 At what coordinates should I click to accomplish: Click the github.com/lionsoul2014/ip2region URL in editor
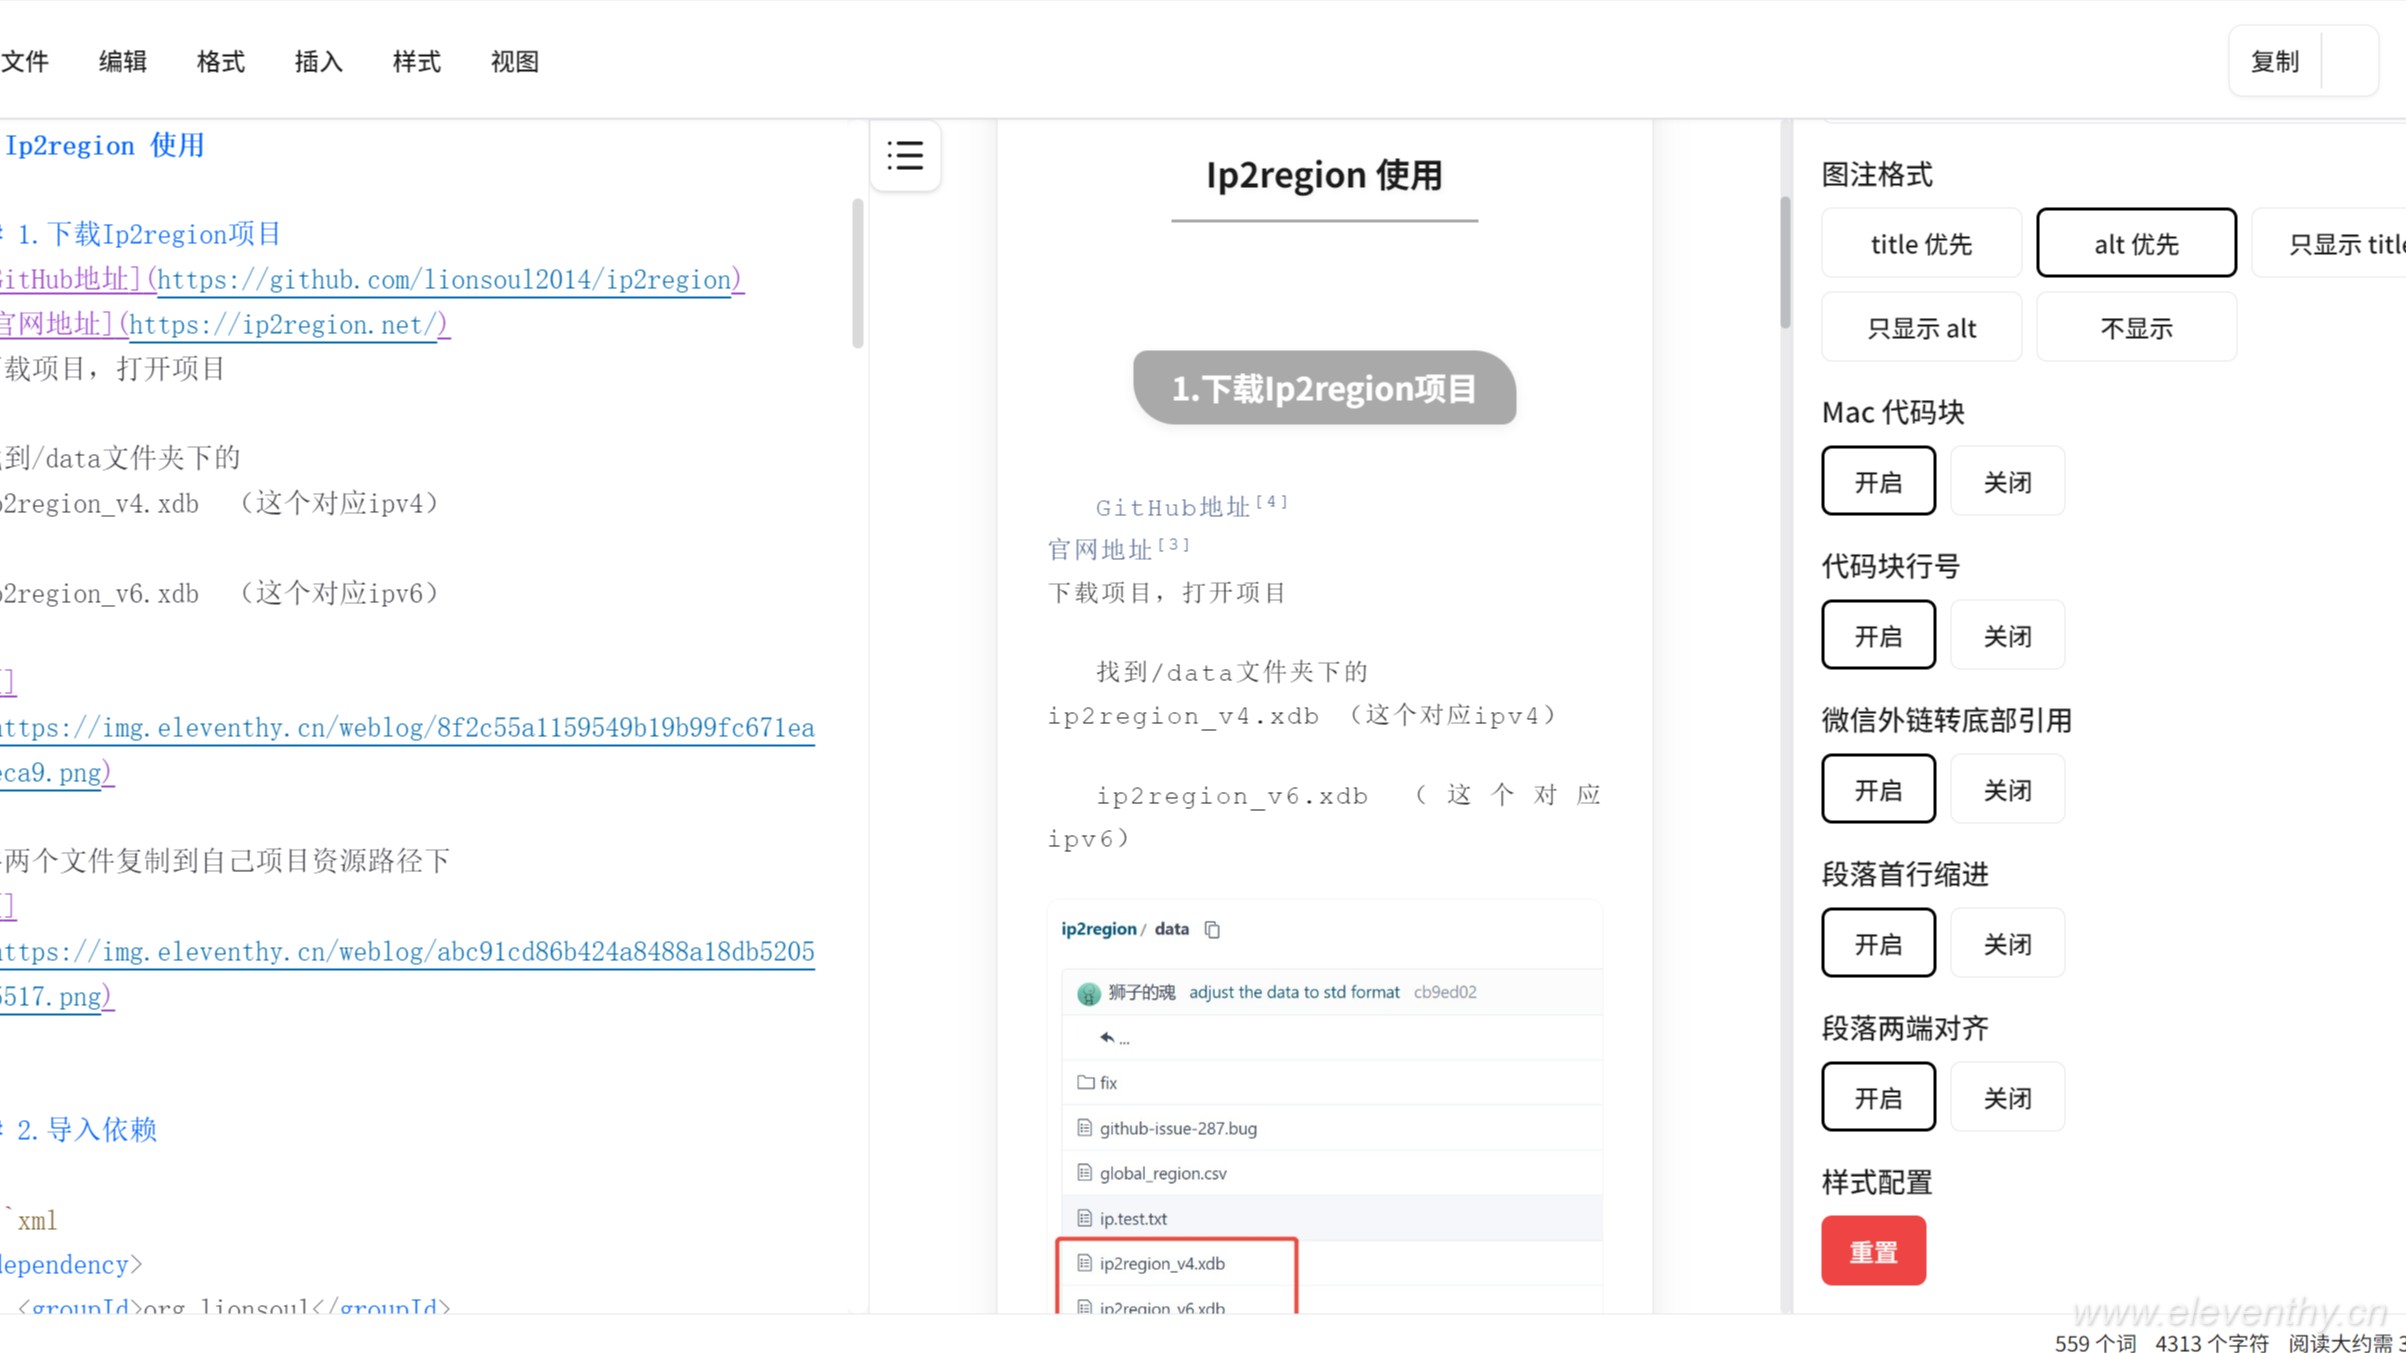[x=445, y=280]
